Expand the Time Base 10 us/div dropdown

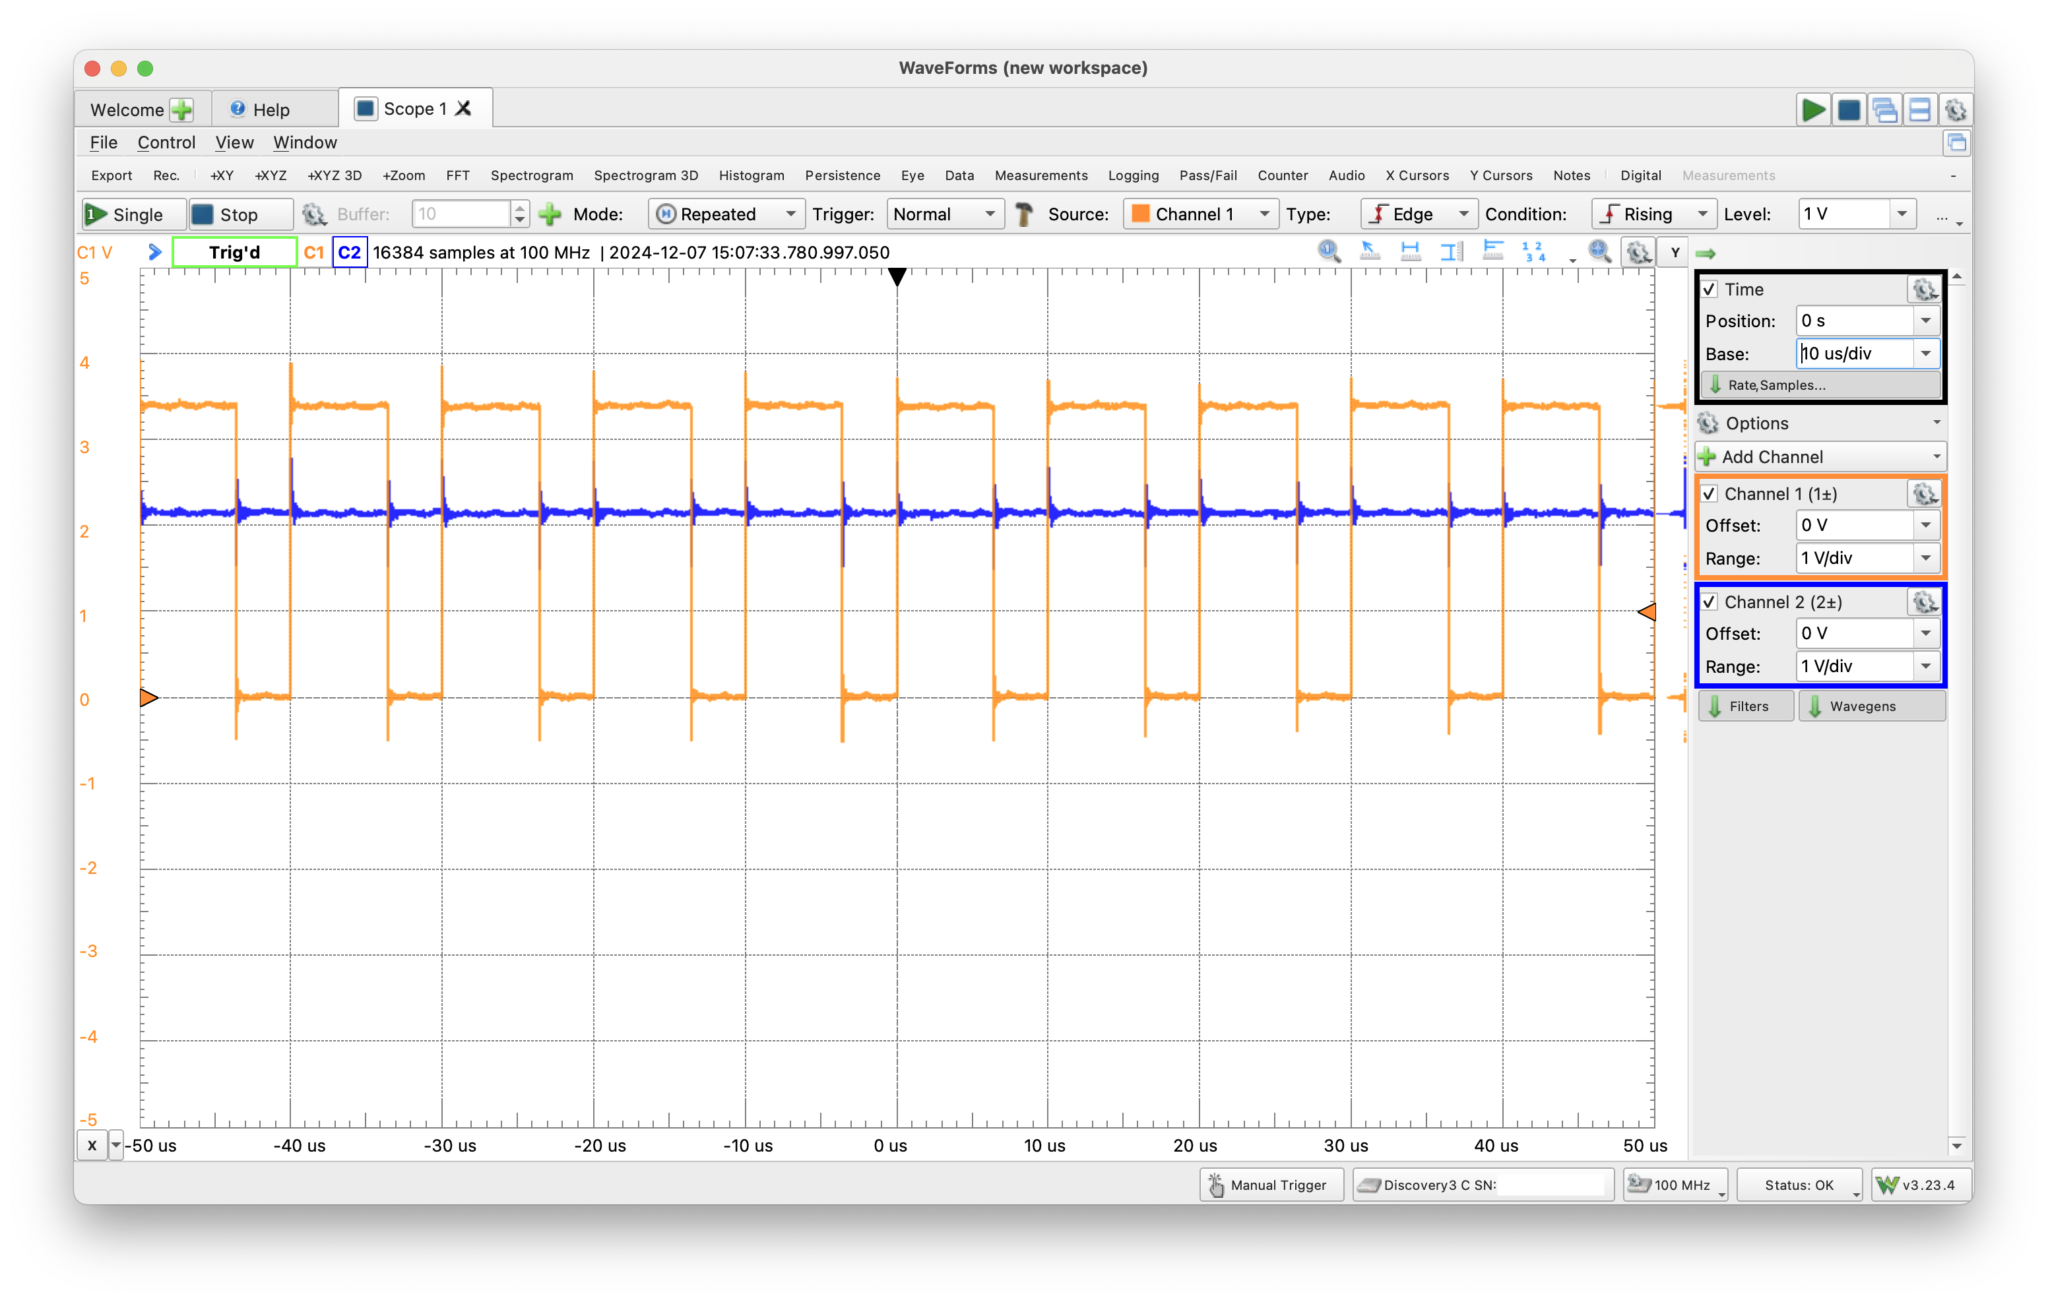tap(1925, 354)
